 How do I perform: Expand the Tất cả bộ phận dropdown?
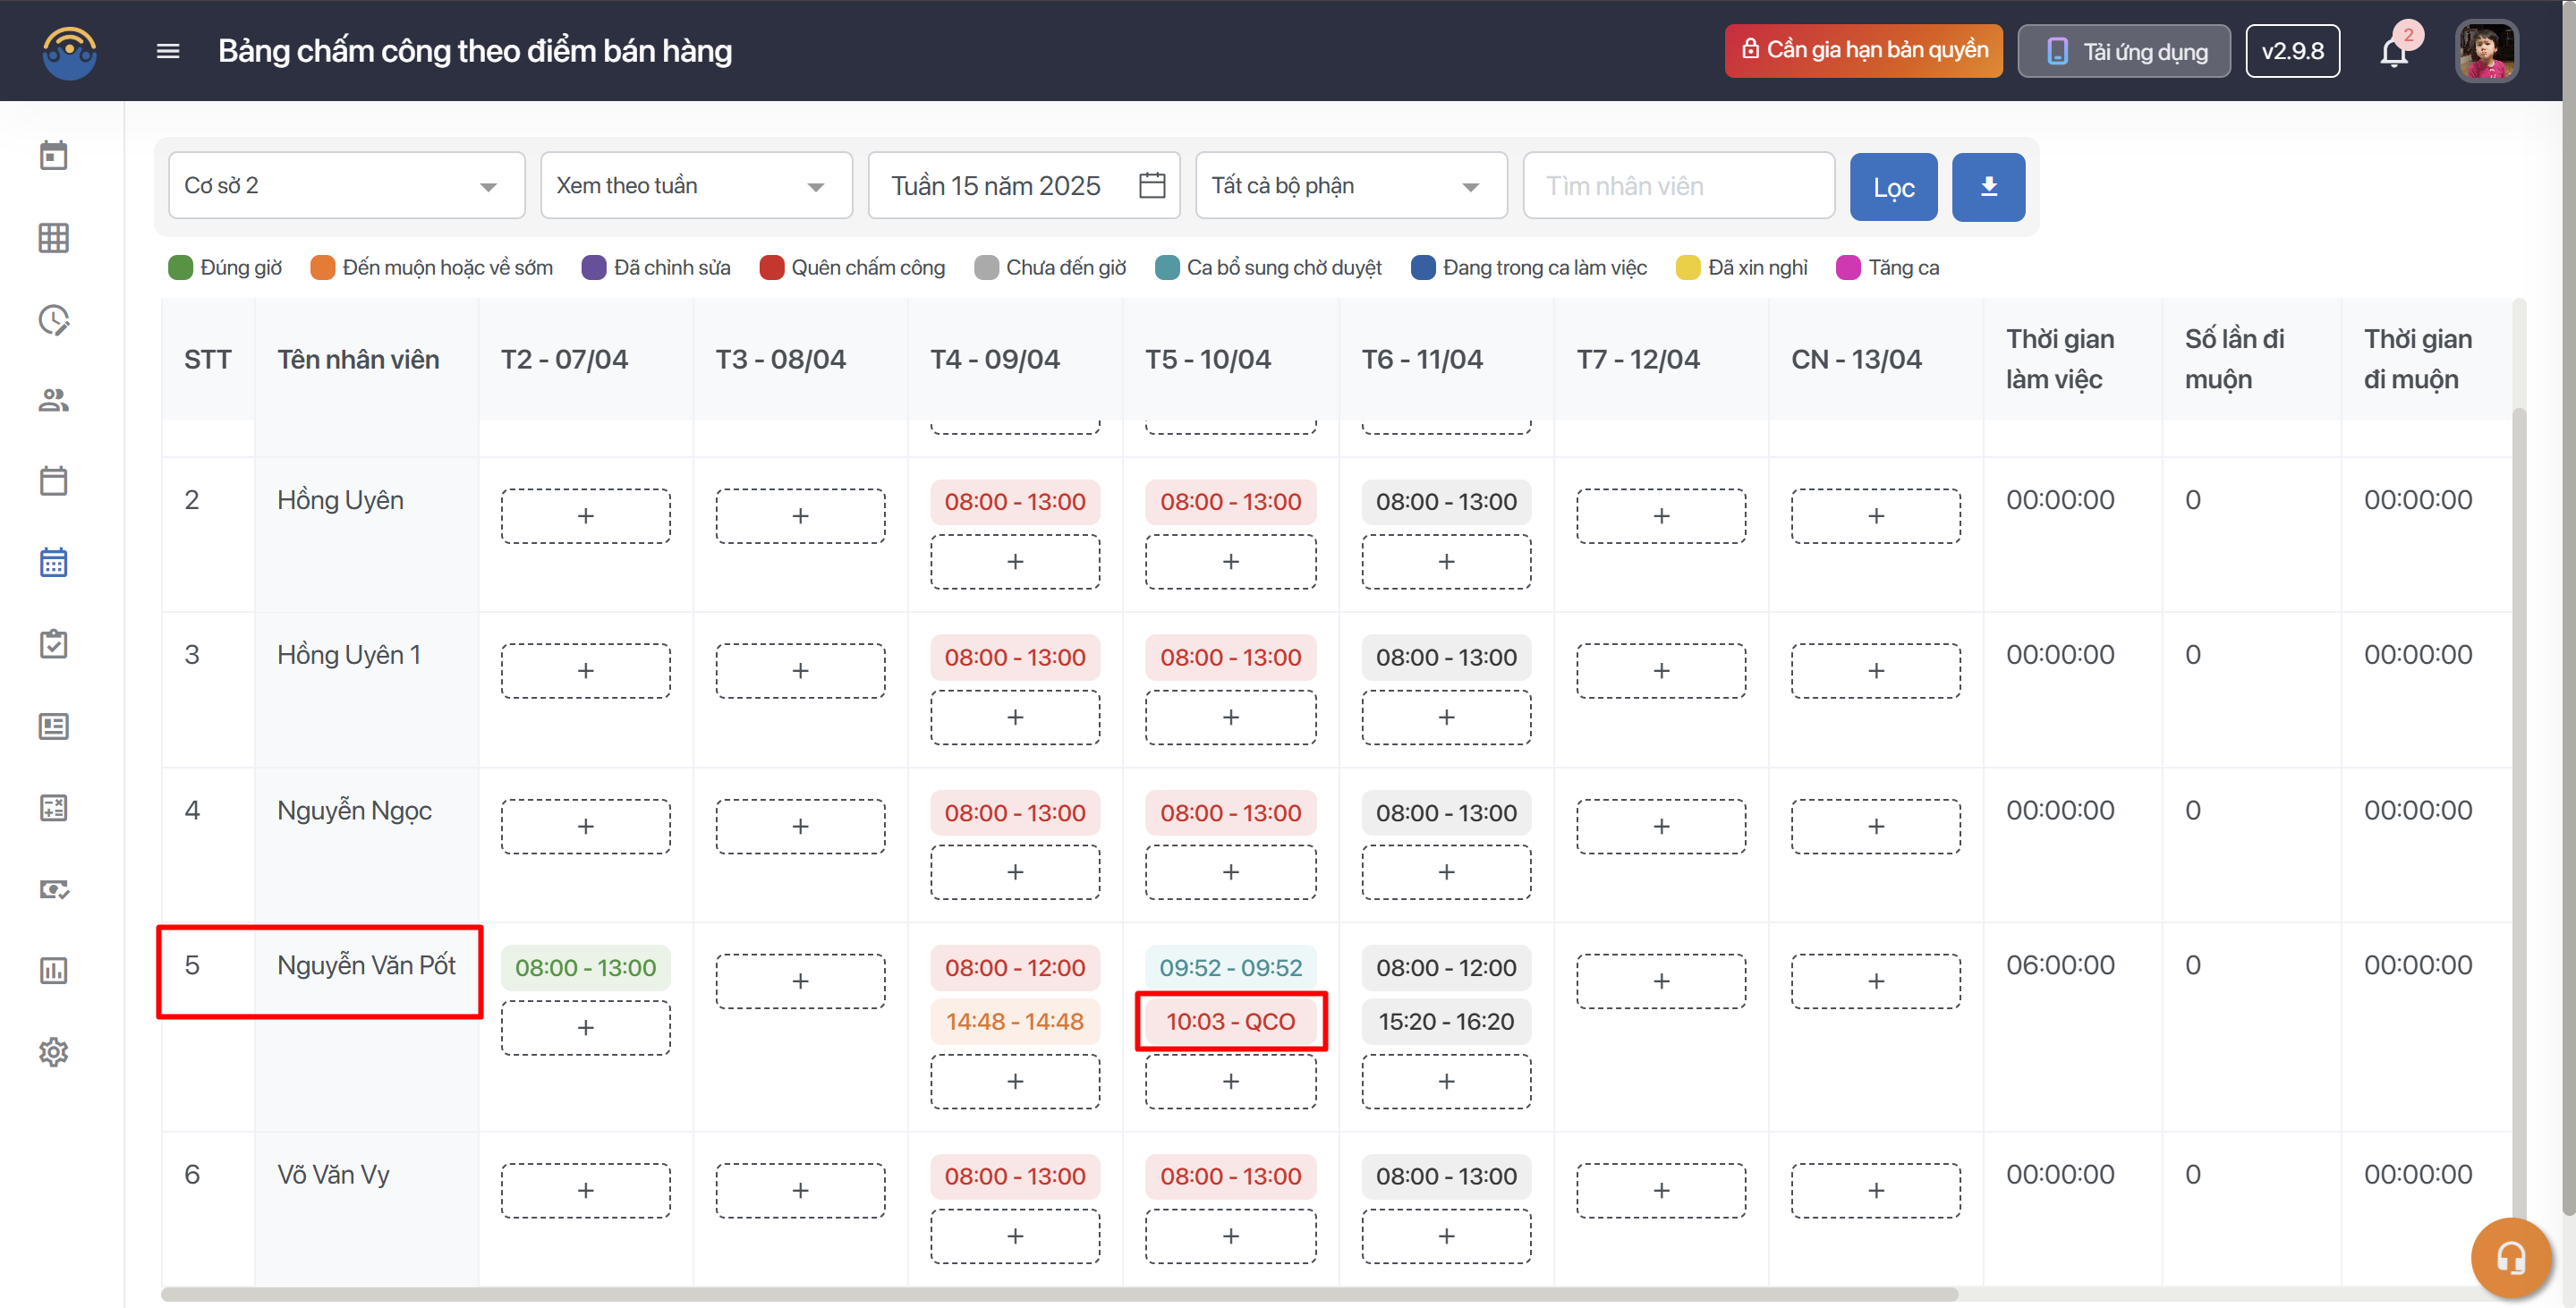click(x=1350, y=186)
